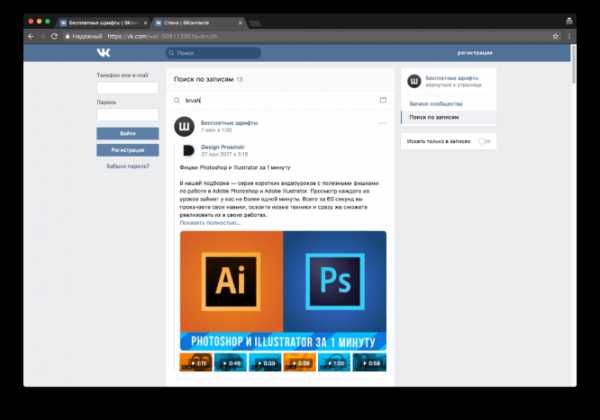Image resolution: width=600 pixels, height=420 pixels.
Task: Open the community avatar of the post author
Action: pos(184,126)
